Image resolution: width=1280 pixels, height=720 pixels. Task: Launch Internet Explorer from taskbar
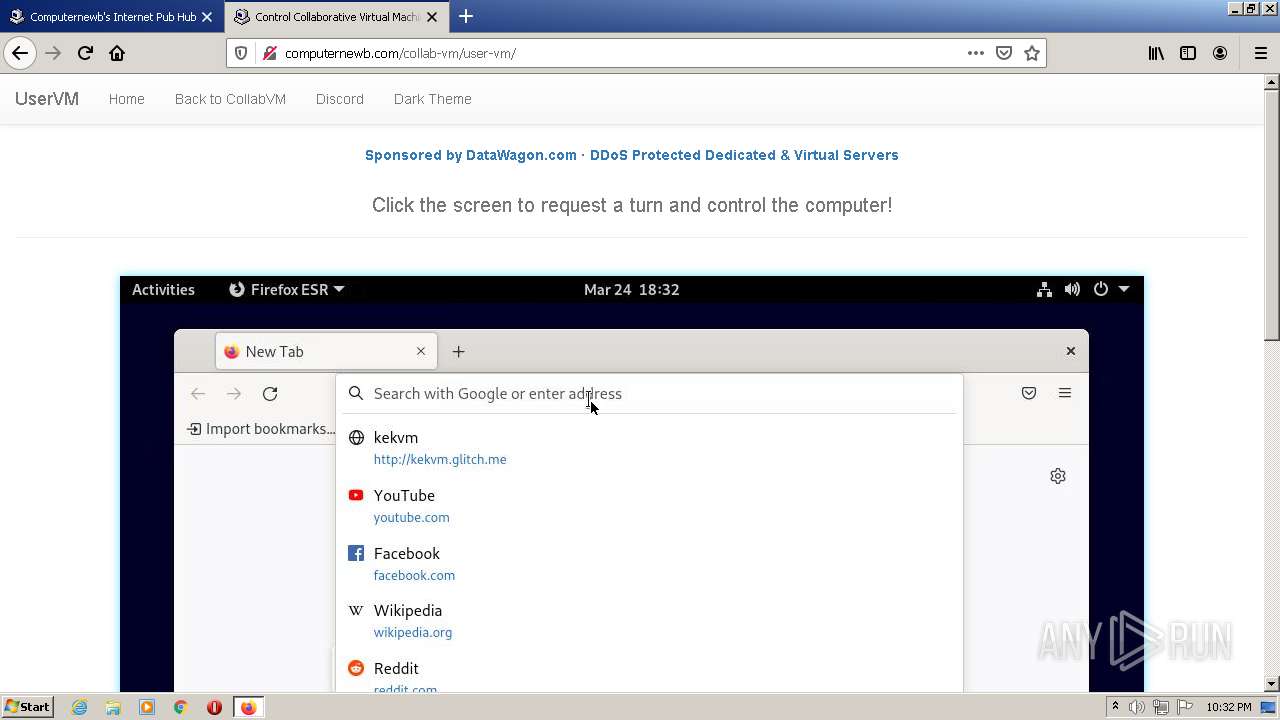pos(79,707)
